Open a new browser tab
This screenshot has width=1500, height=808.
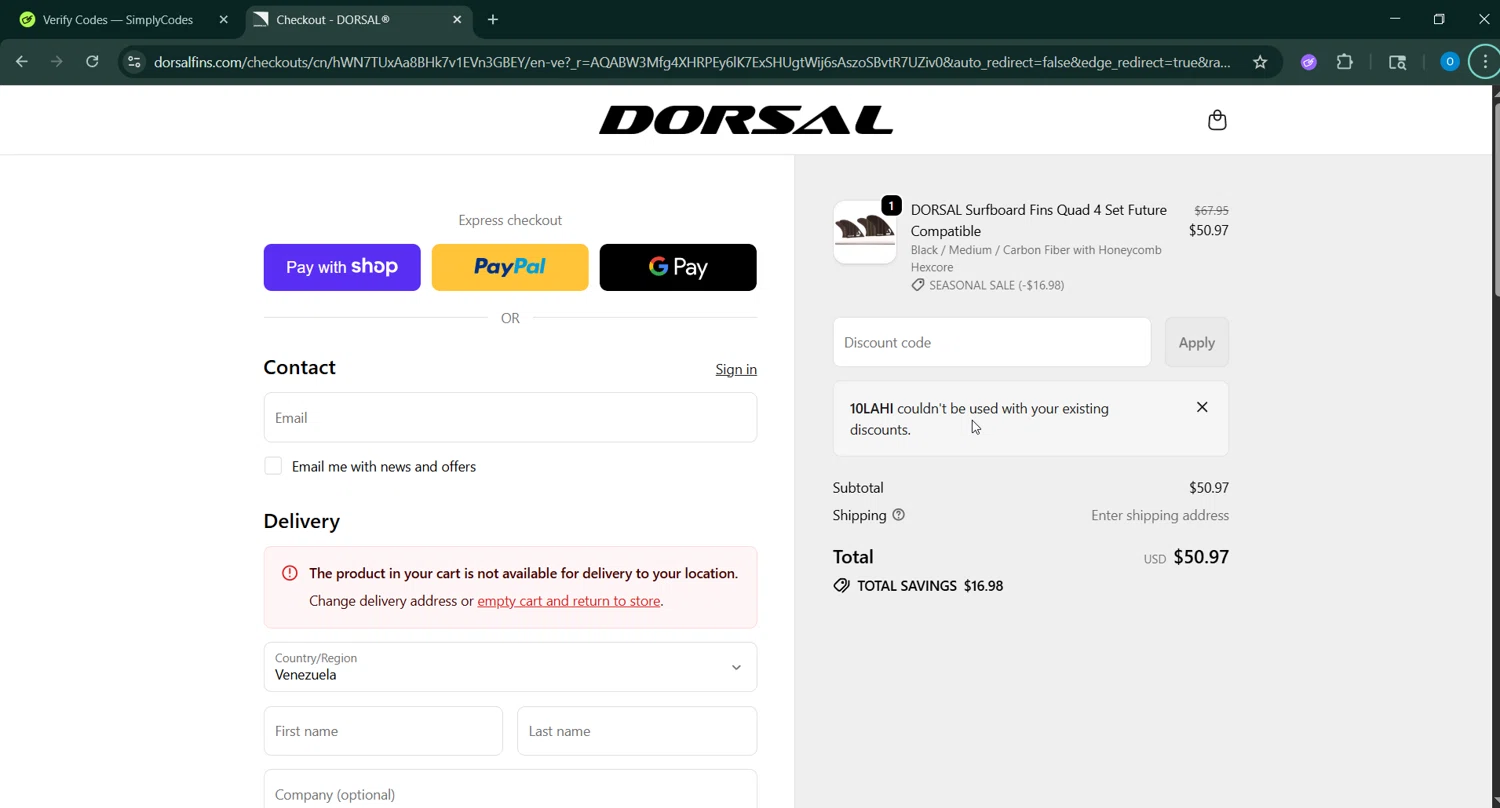[x=493, y=19]
